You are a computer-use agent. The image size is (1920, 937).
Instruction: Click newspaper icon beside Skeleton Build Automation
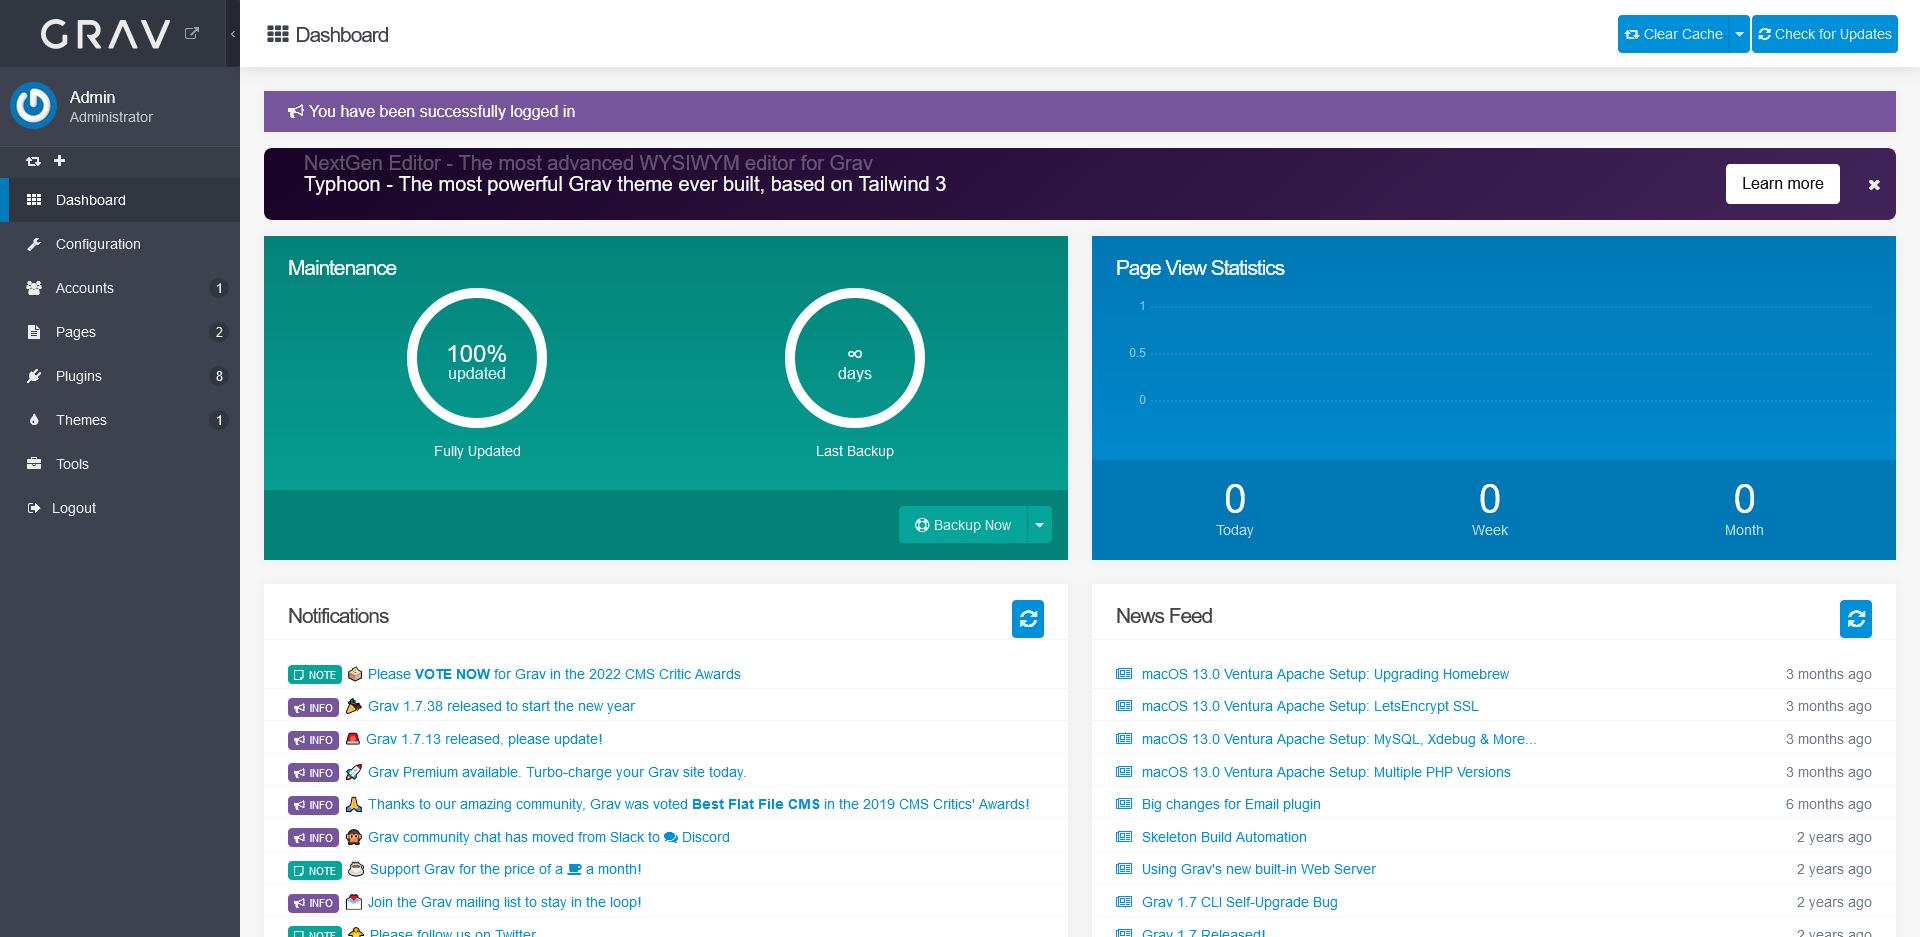pyautogui.click(x=1124, y=837)
